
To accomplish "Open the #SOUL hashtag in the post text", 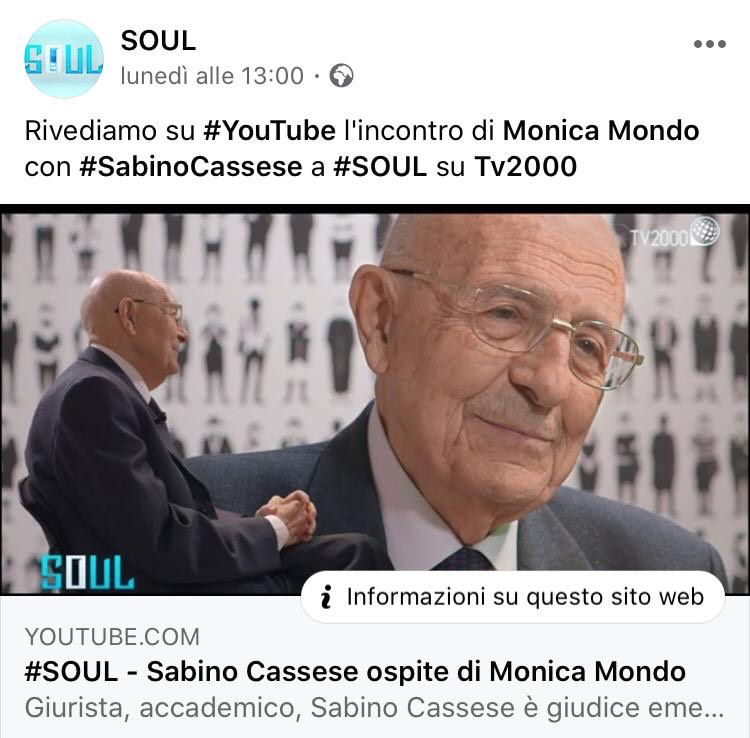I will [380, 167].
